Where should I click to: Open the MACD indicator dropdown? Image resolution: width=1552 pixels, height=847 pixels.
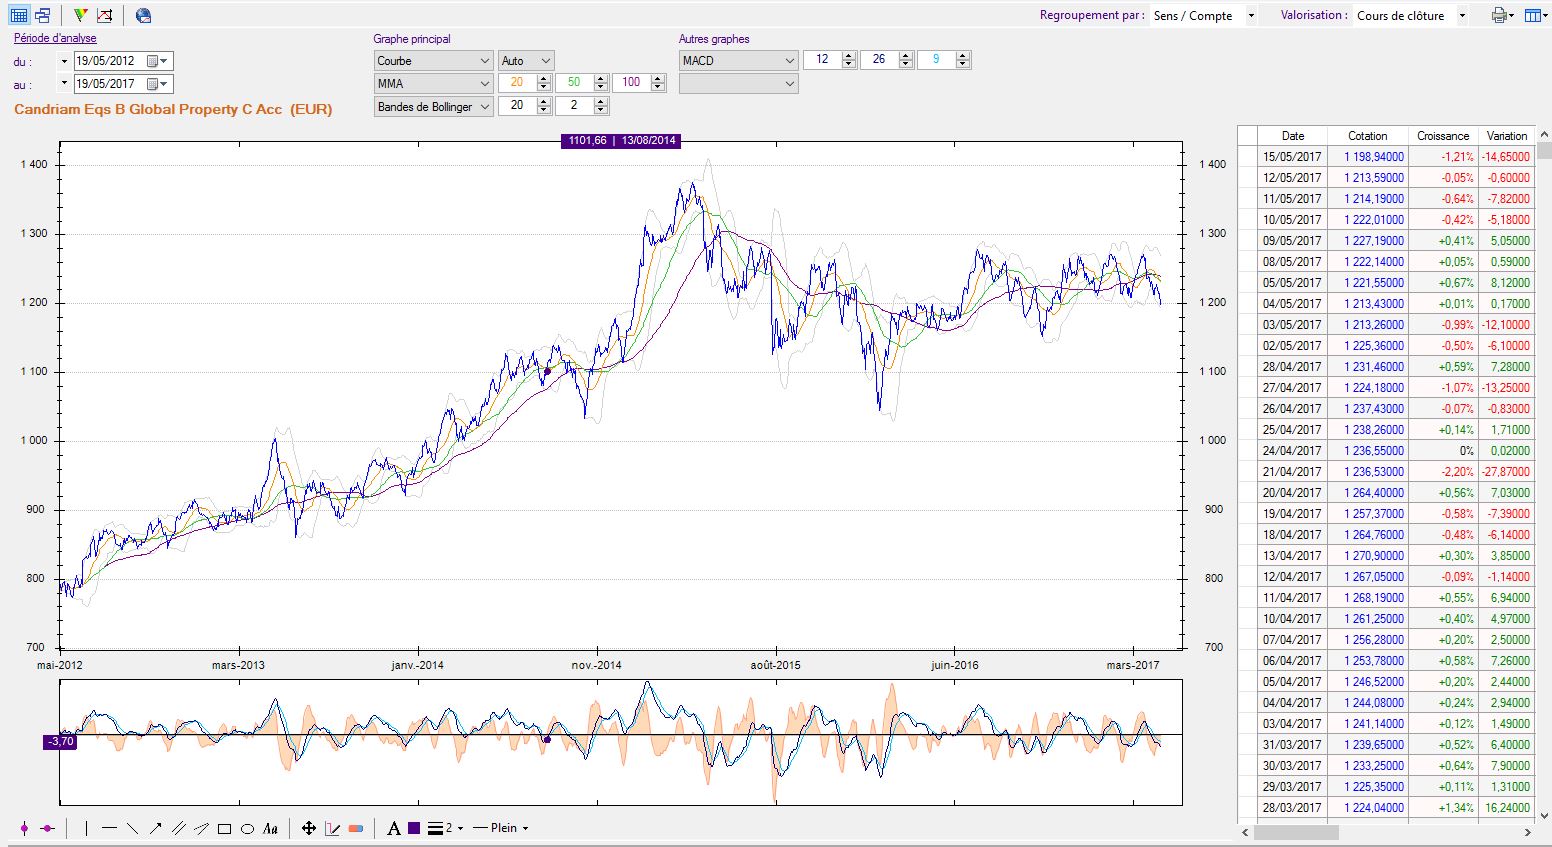point(738,61)
